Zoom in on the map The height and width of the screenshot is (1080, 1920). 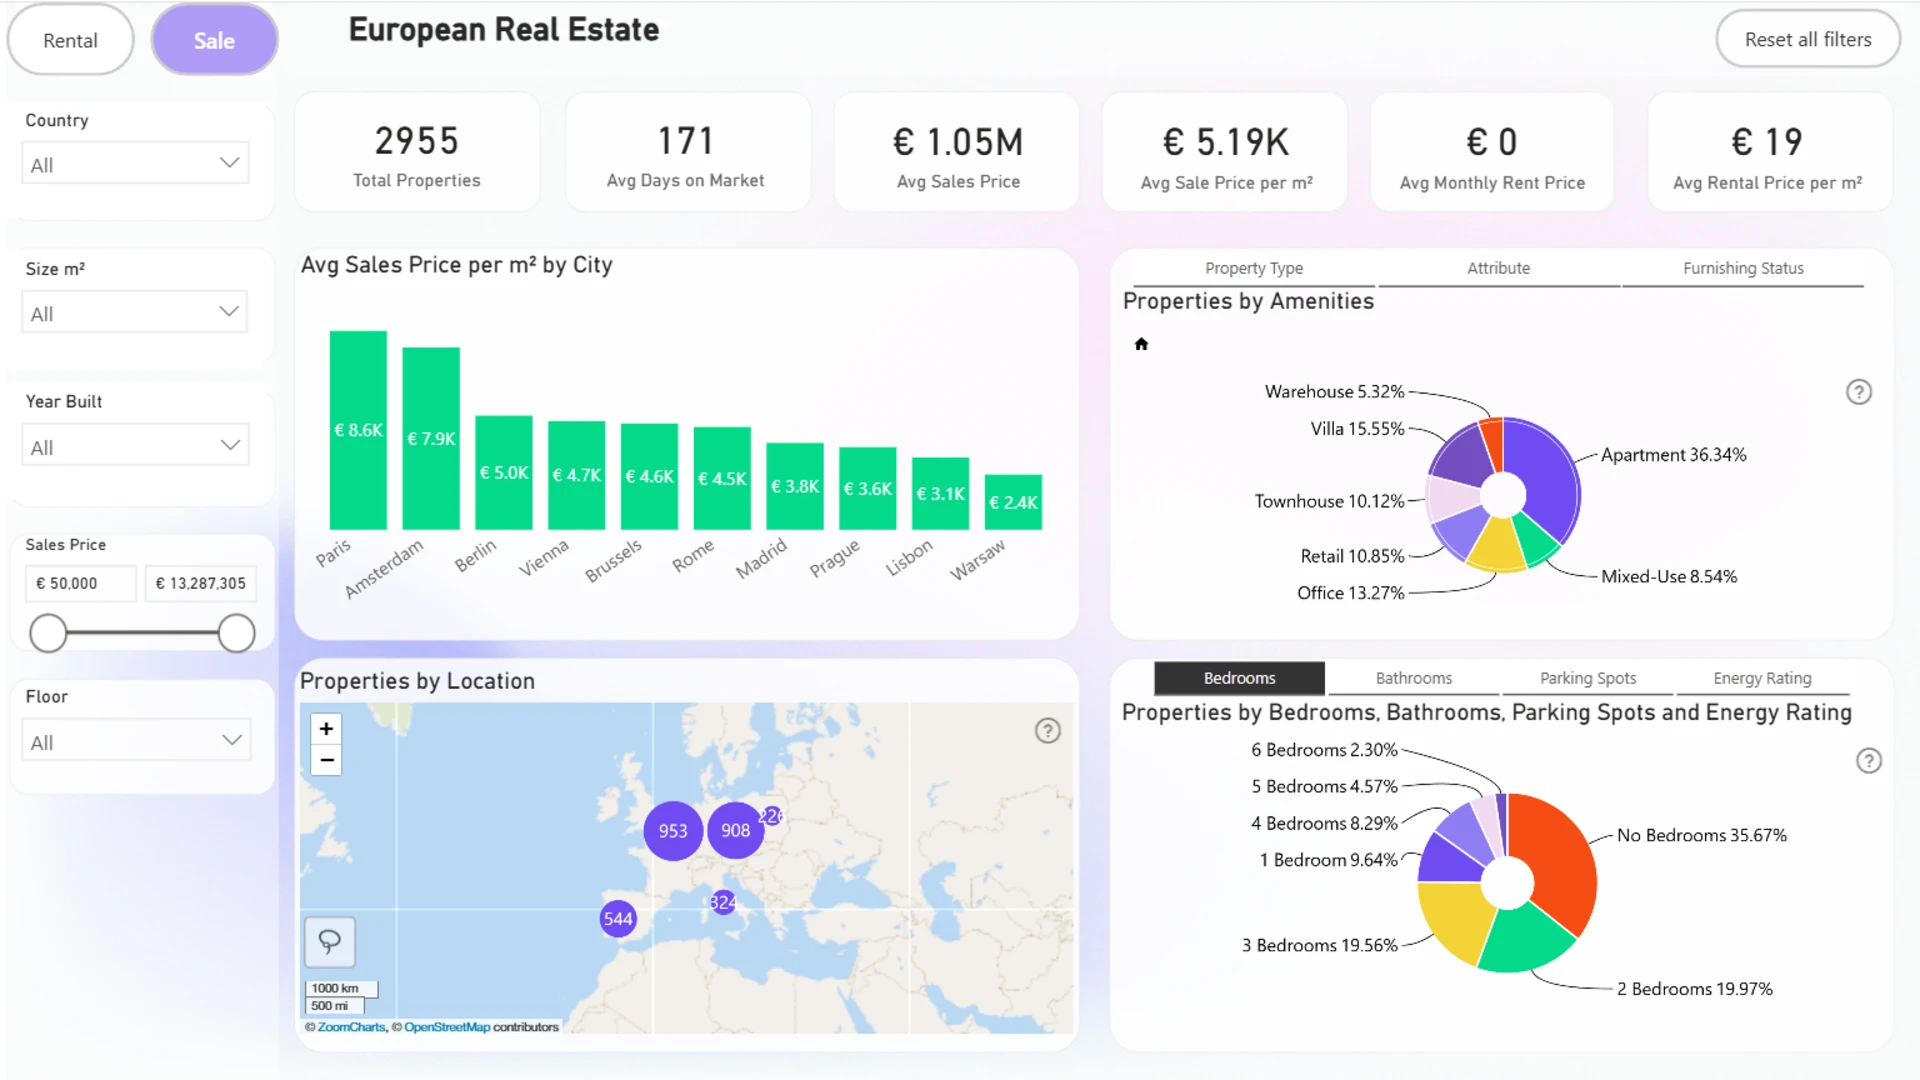coord(326,729)
